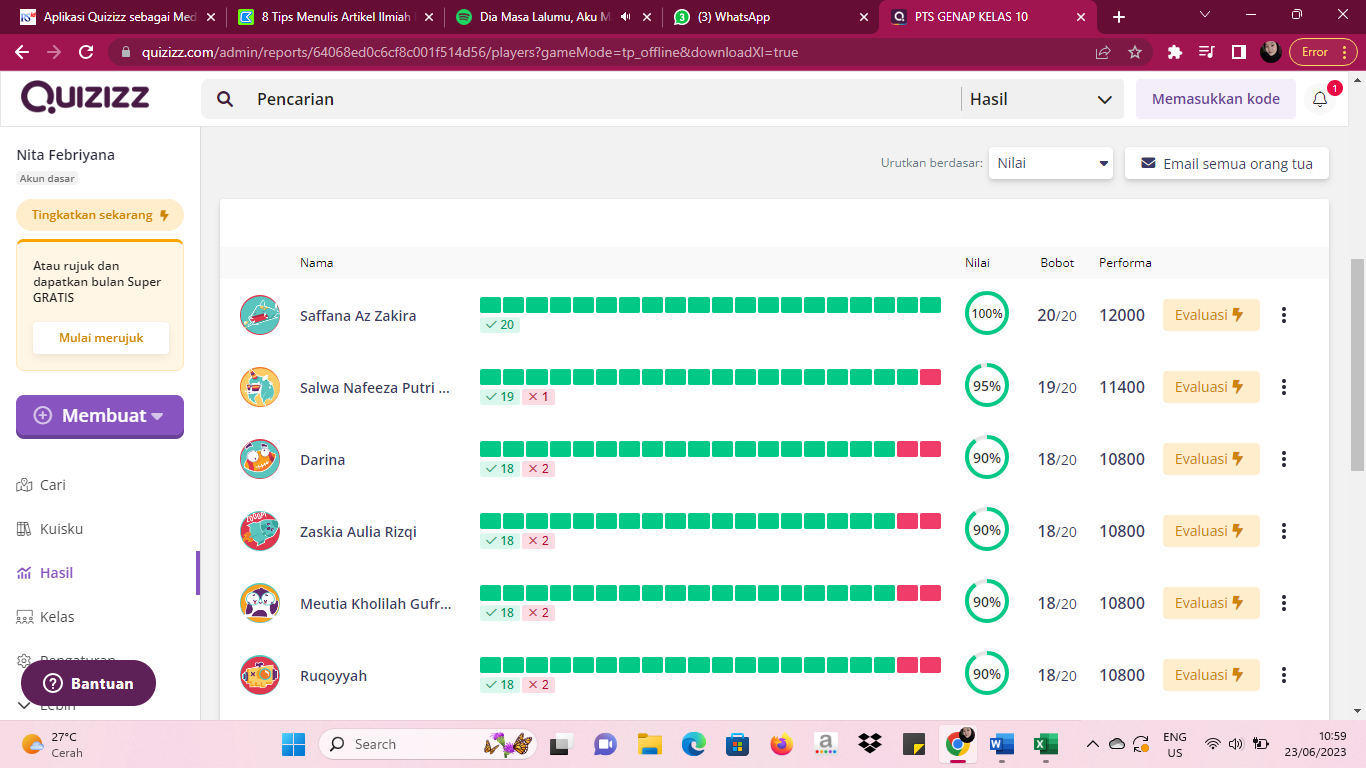
Task: Mute the Spotify tab audio icon
Action: (x=626, y=17)
